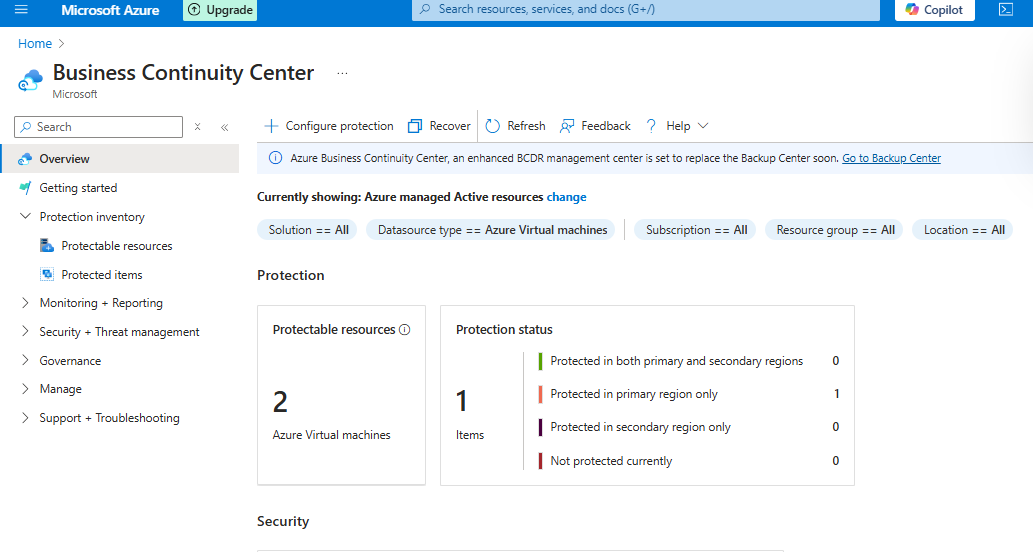Open Getting started menu item
Screen dimensions: 1033x552
(78, 188)
